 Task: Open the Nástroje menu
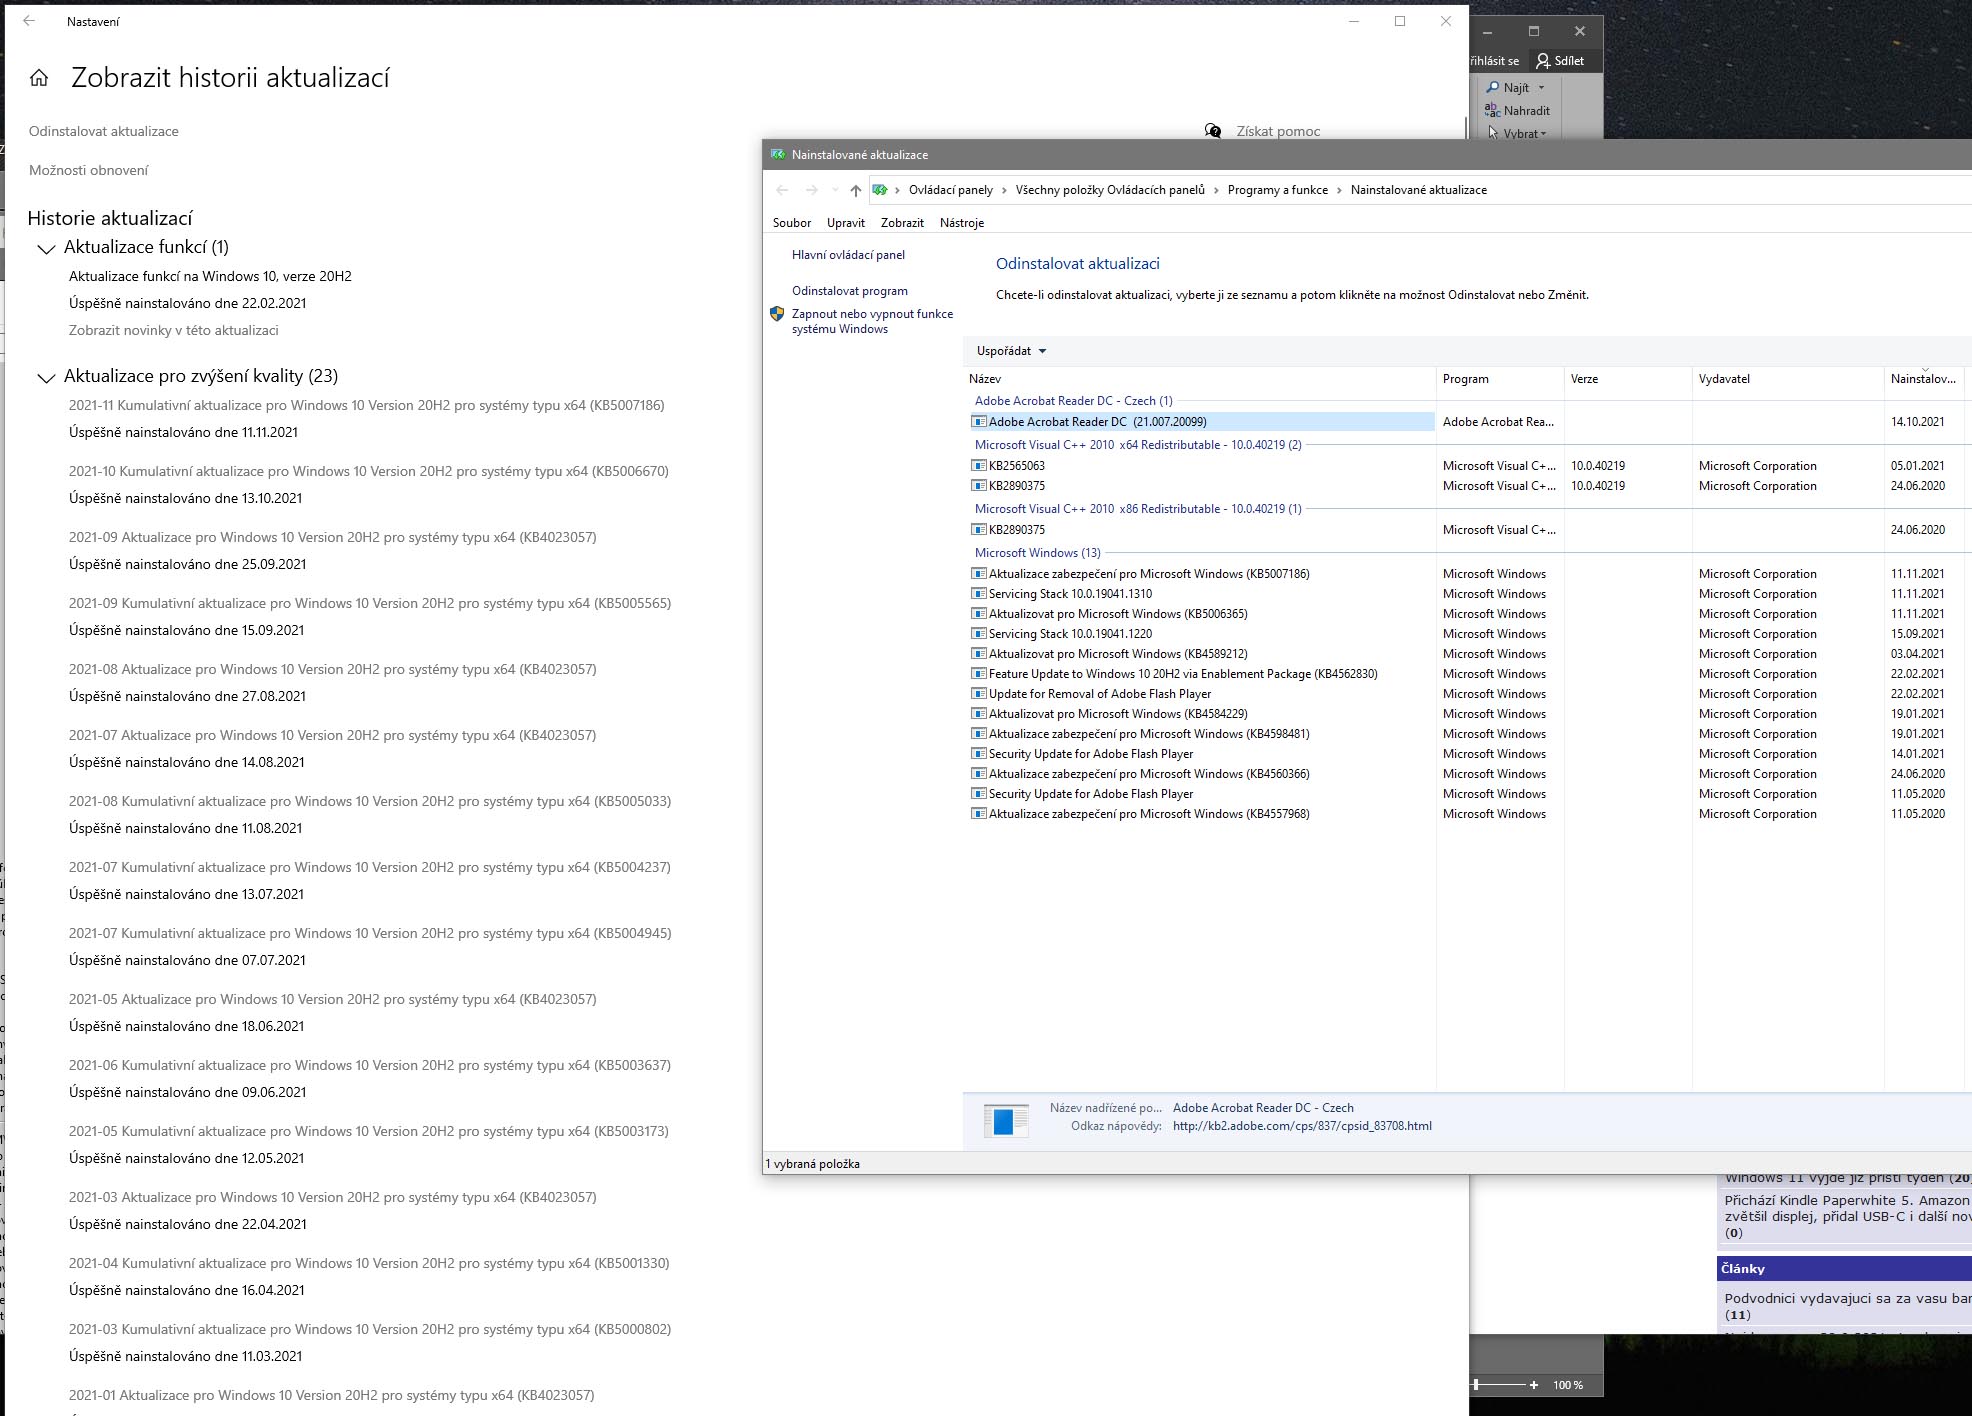pyautogui.click(x=961, y=223)
